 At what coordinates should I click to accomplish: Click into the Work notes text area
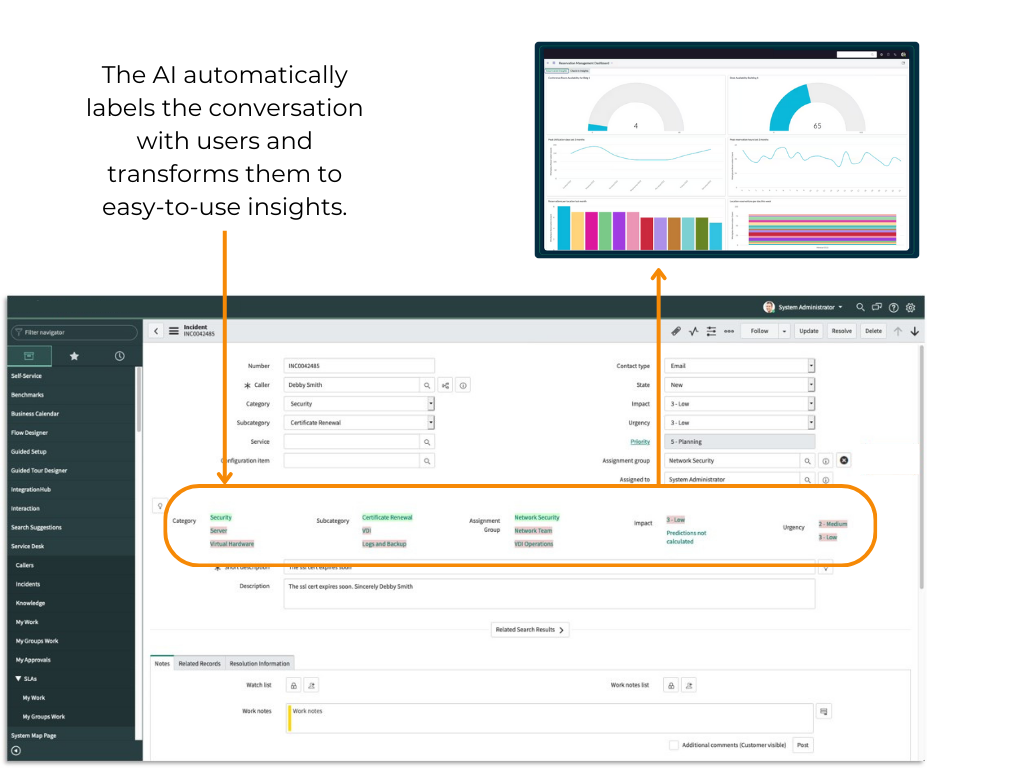pos(550,718)
